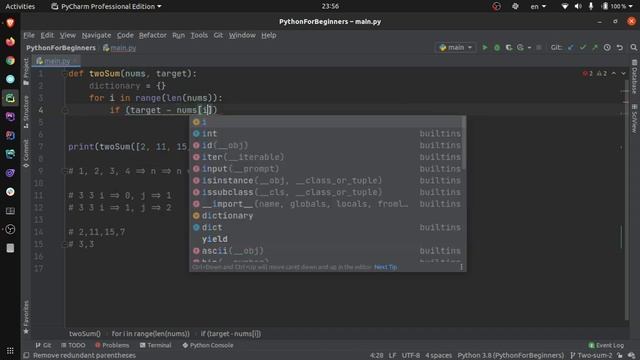Start debugging with the green bug icon
Image resolution: width=640 pixels, height=360 pixels.
[497, 48]
